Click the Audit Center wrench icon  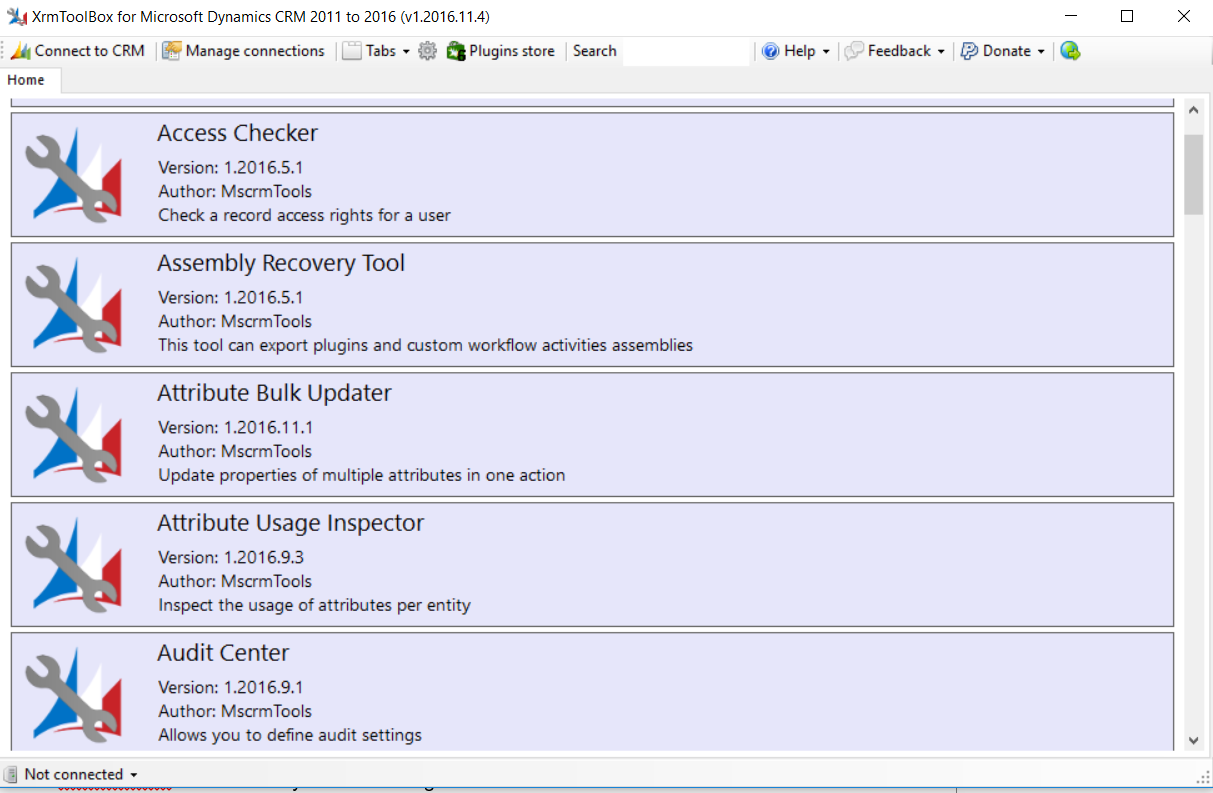click(73, 695)
